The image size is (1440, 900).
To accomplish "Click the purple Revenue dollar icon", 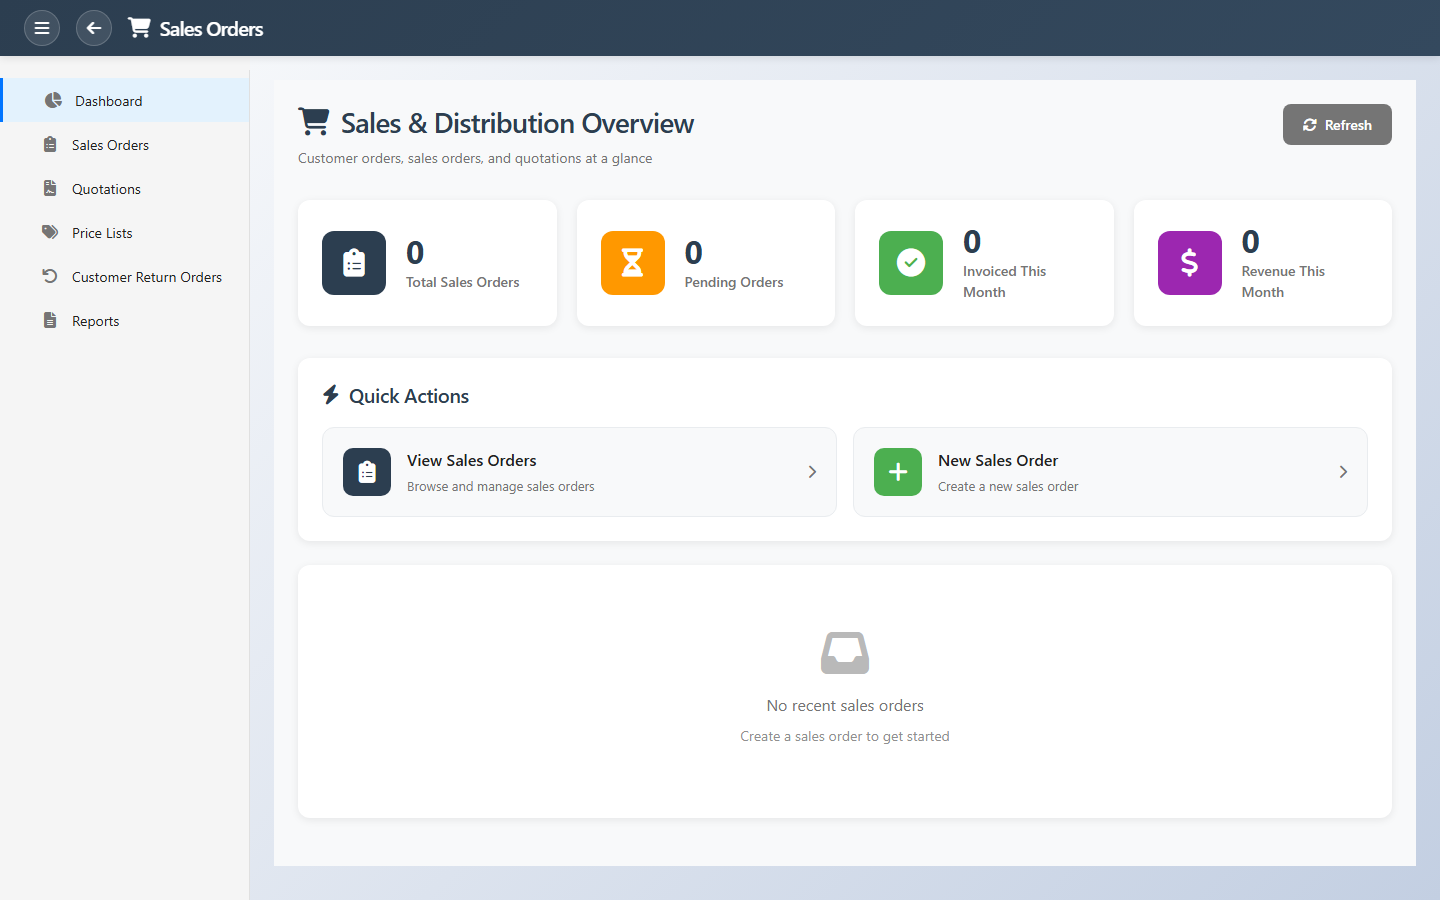I will pos(1189,263).
